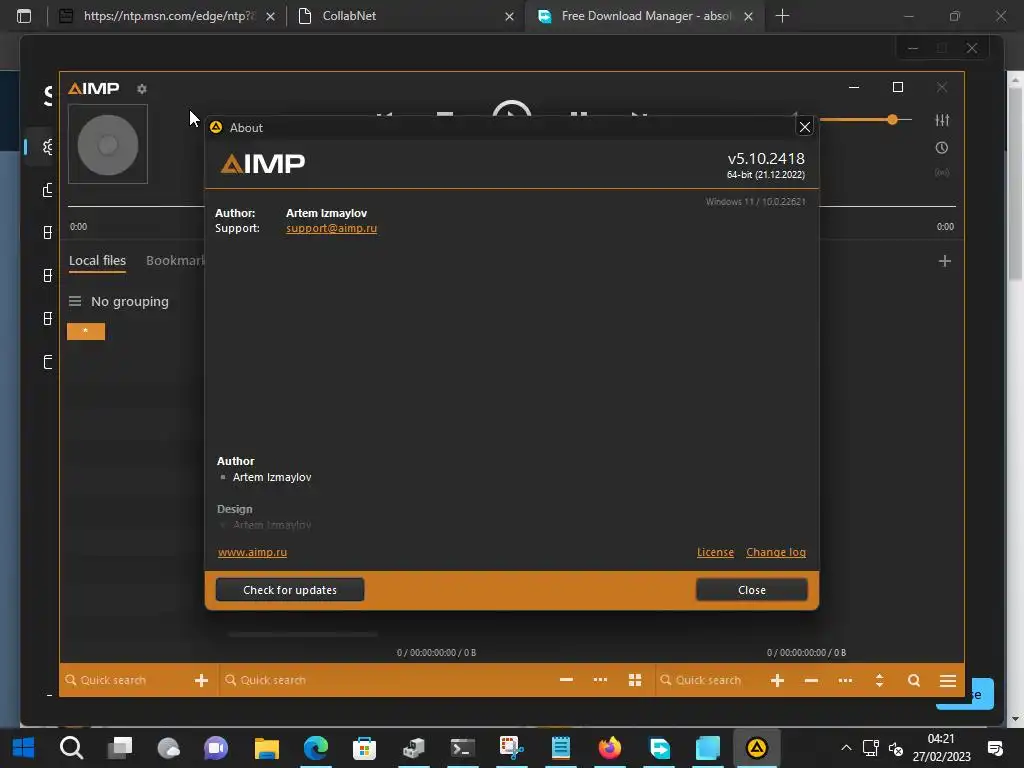Switch to the Bookmarks tab
The image size is (1024, 768).
(x=175, y=261)
